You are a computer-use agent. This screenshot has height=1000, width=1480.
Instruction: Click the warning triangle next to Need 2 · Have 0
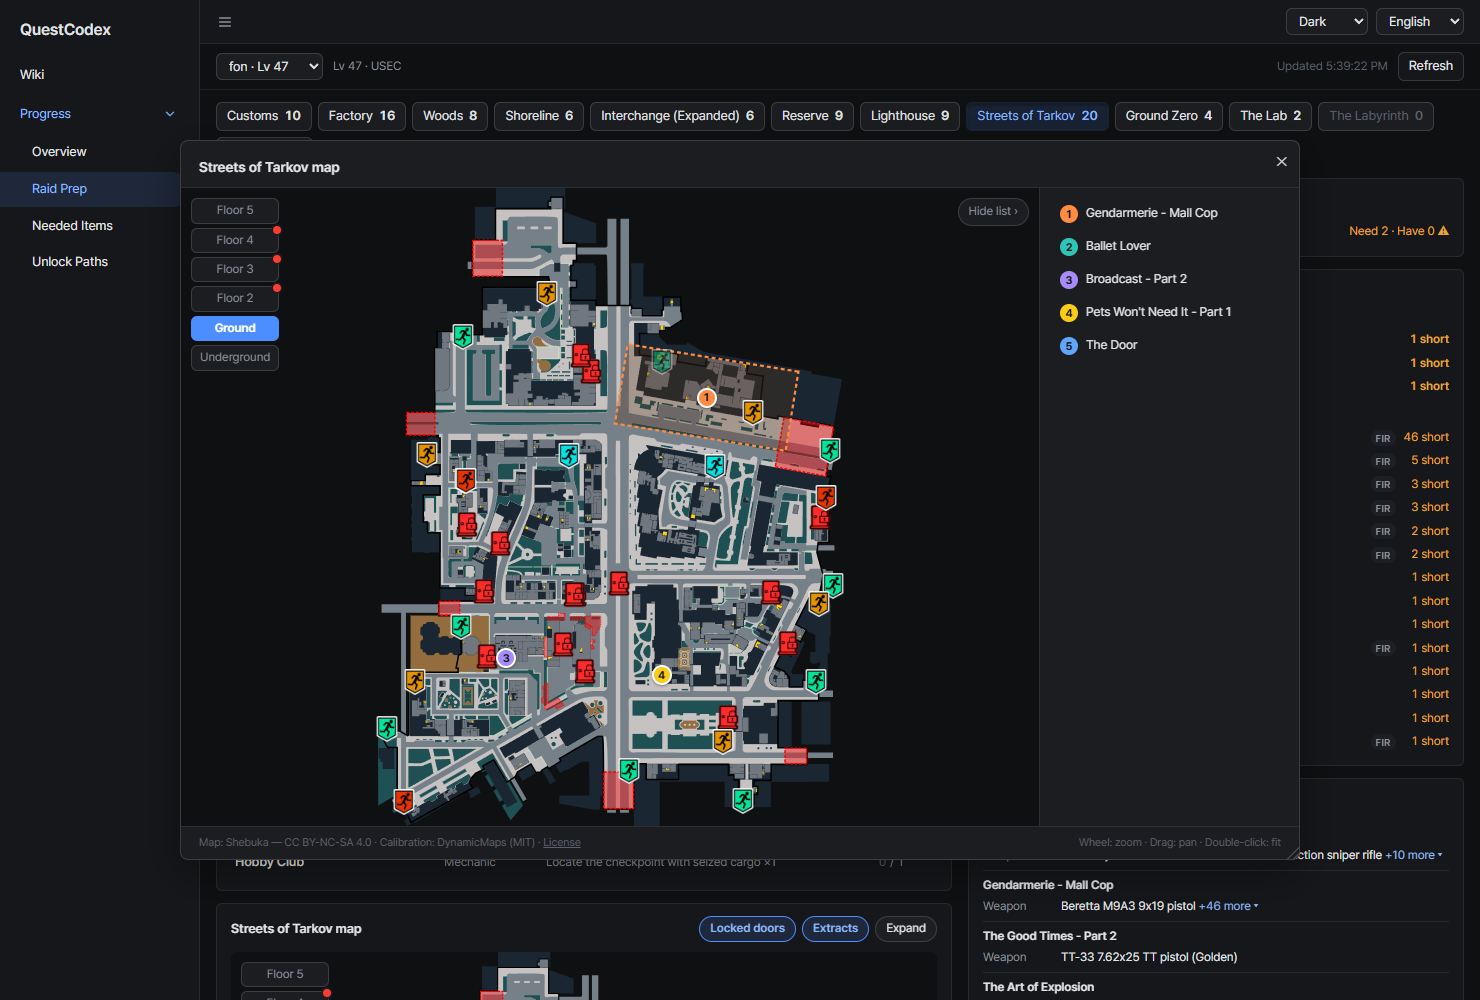1443,231
